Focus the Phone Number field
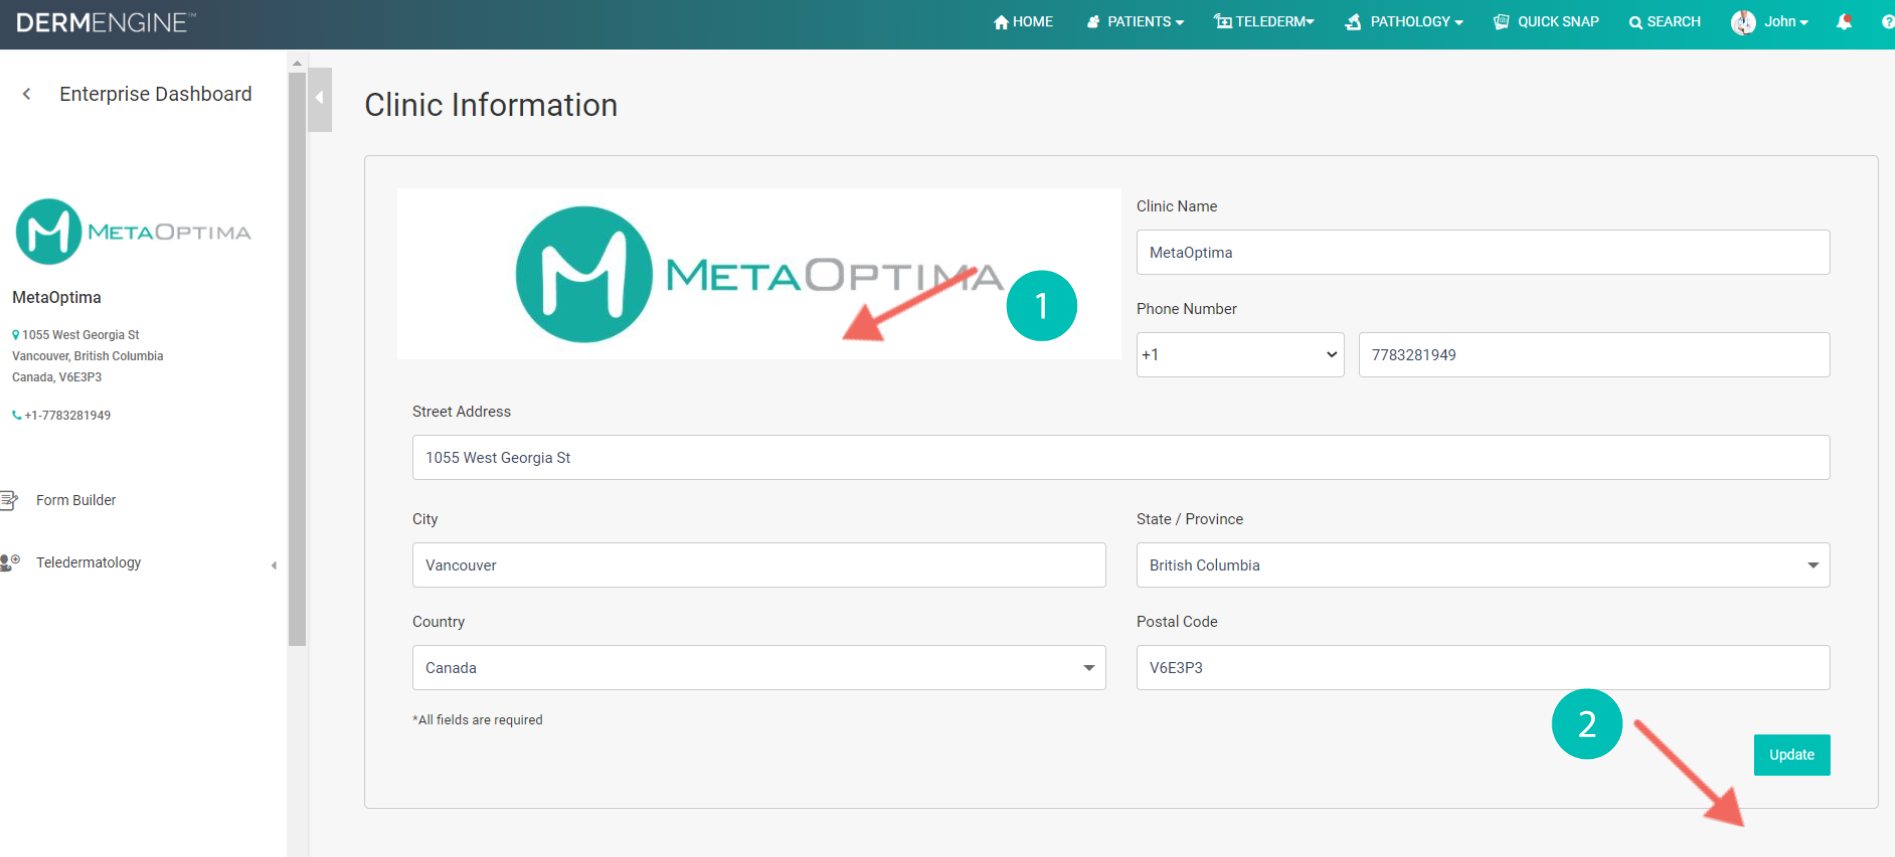1895x857 pixels. point(1594,355)
